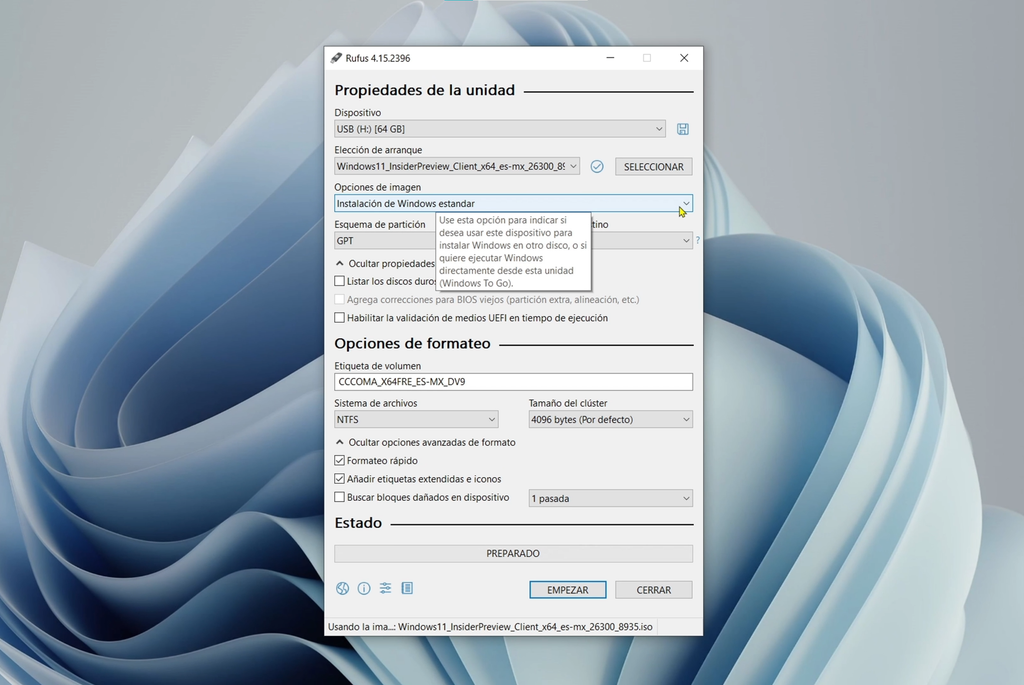The height and width of the screenshot is (685, 1024).
Task: Click the Opciones de formateo heading
Action: point(412,343)
